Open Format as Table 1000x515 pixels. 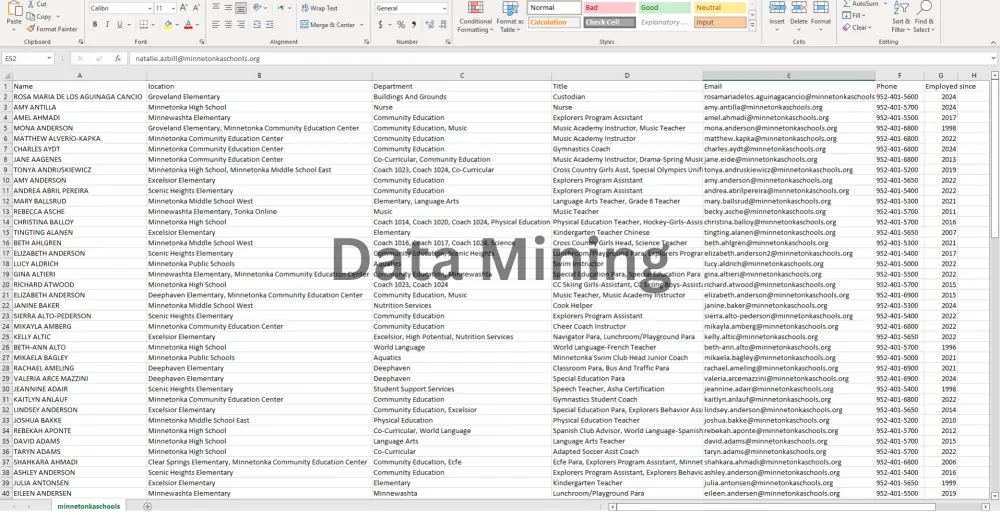510,17
